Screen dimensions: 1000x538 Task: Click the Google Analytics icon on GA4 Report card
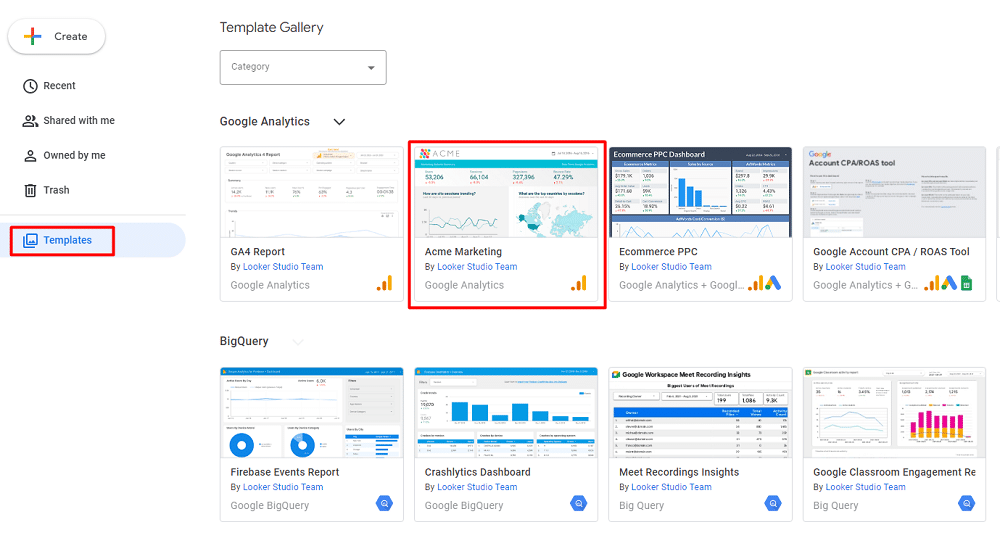click(384, 284)
